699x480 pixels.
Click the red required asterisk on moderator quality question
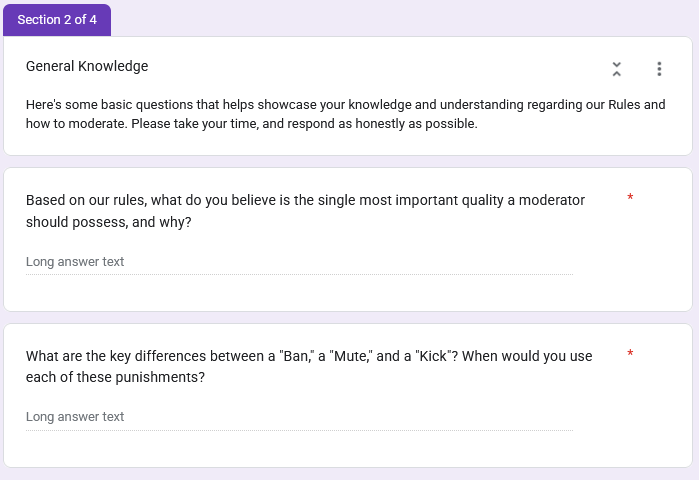coord(630,198)
